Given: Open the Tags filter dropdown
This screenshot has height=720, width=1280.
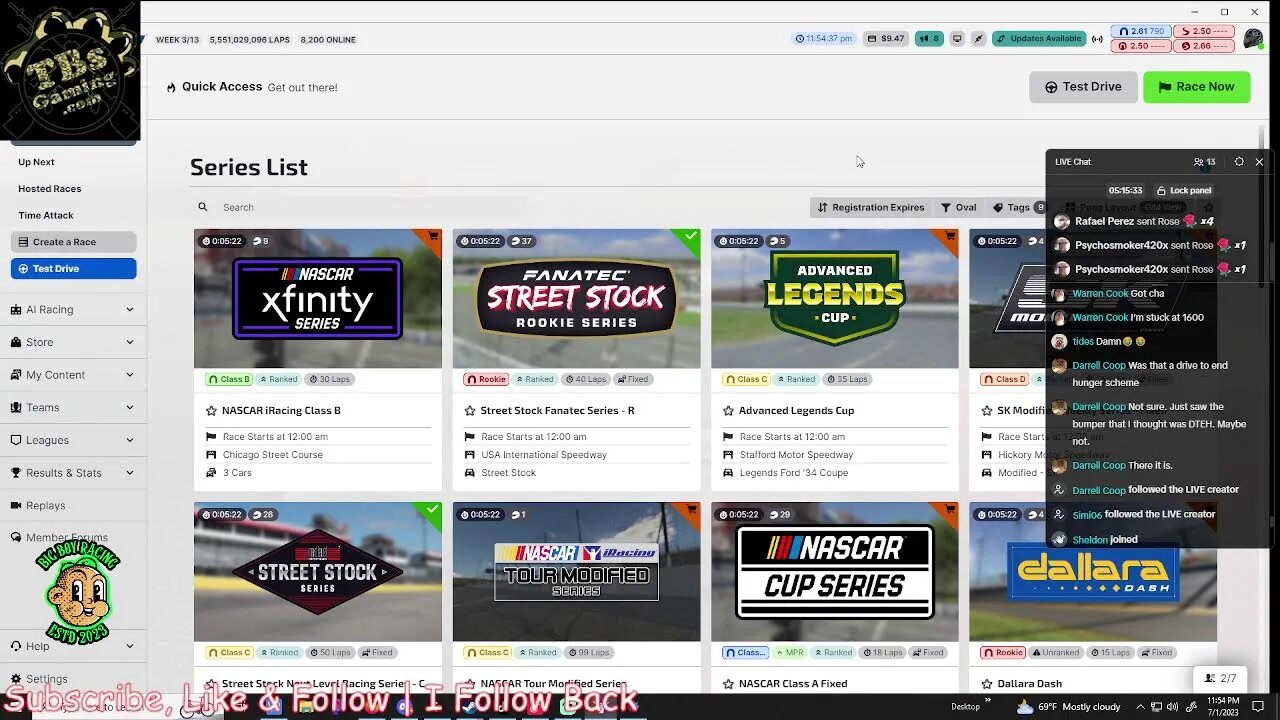Looking at the screenshot, I should coord(1017,207).
